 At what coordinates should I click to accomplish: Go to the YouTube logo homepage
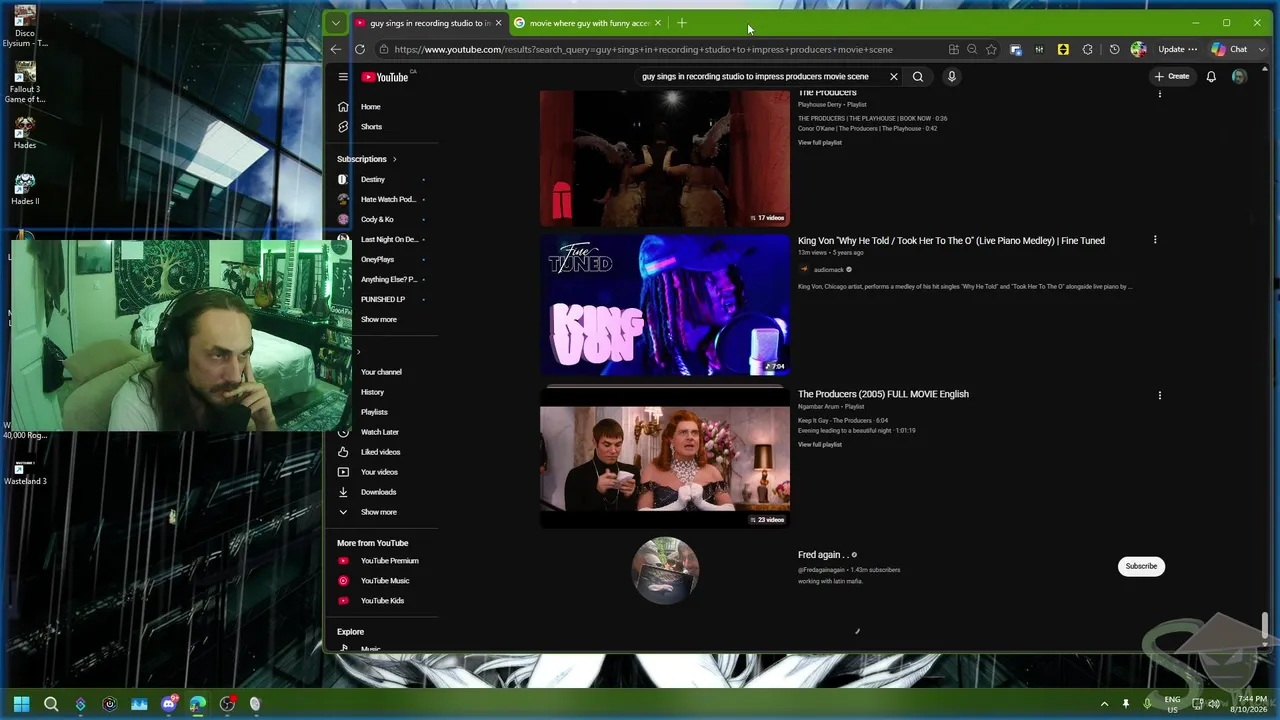point(385,77)
